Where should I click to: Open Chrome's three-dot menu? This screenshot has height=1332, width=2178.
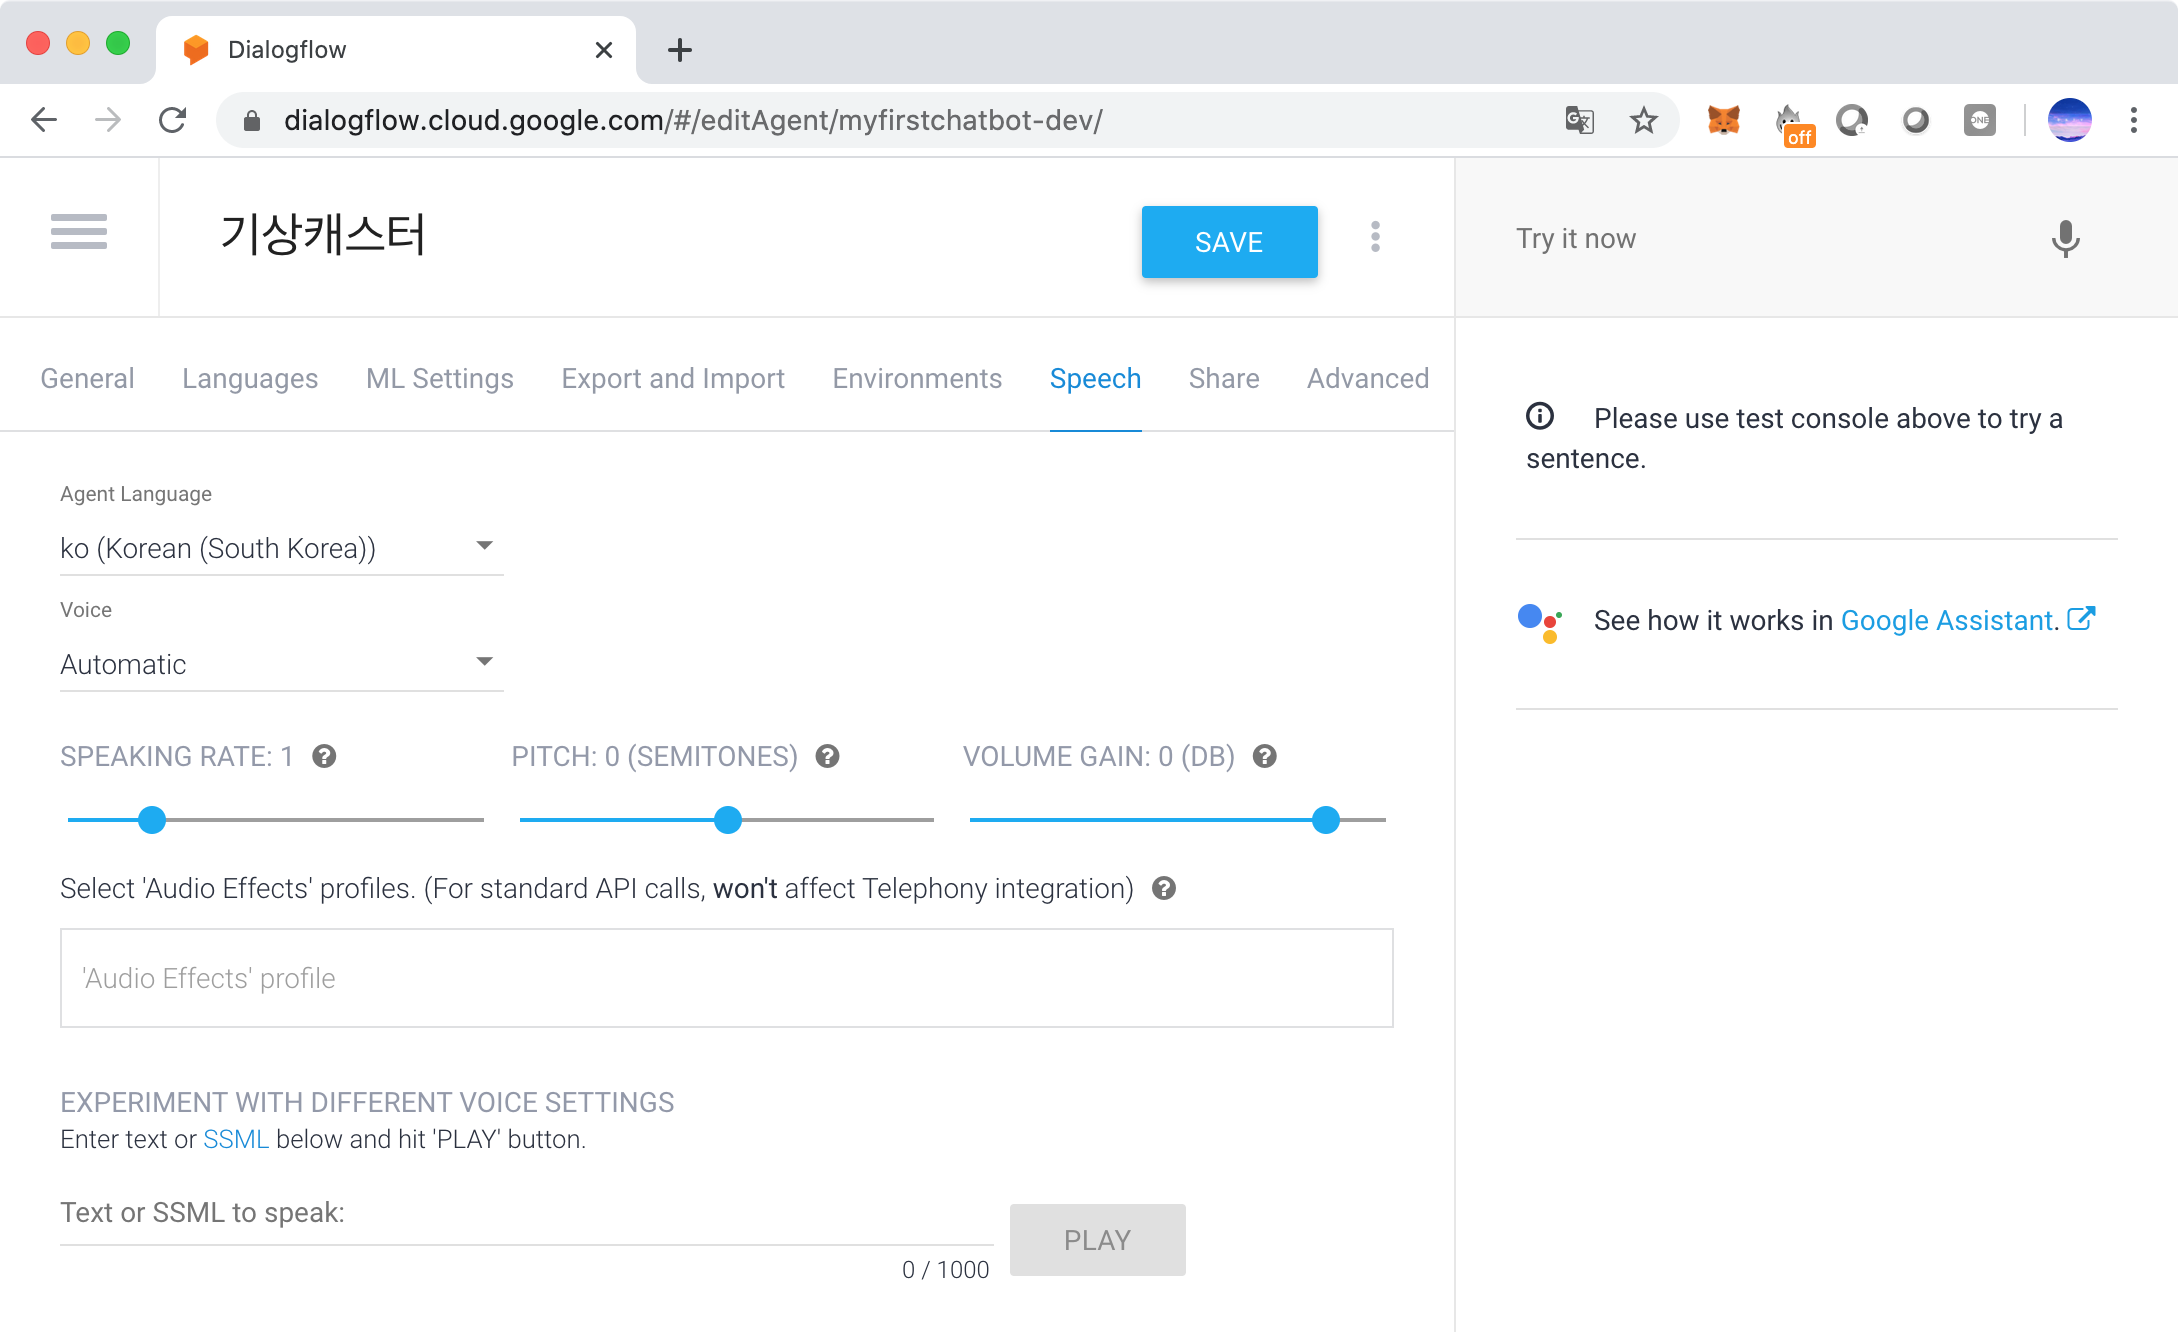(x=2133, y=121)
